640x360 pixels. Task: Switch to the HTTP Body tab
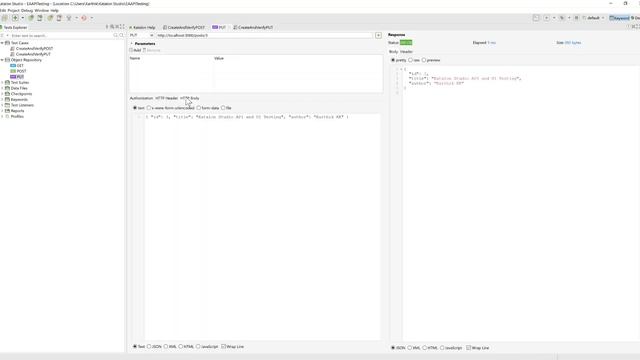click(x=190, y=98)
